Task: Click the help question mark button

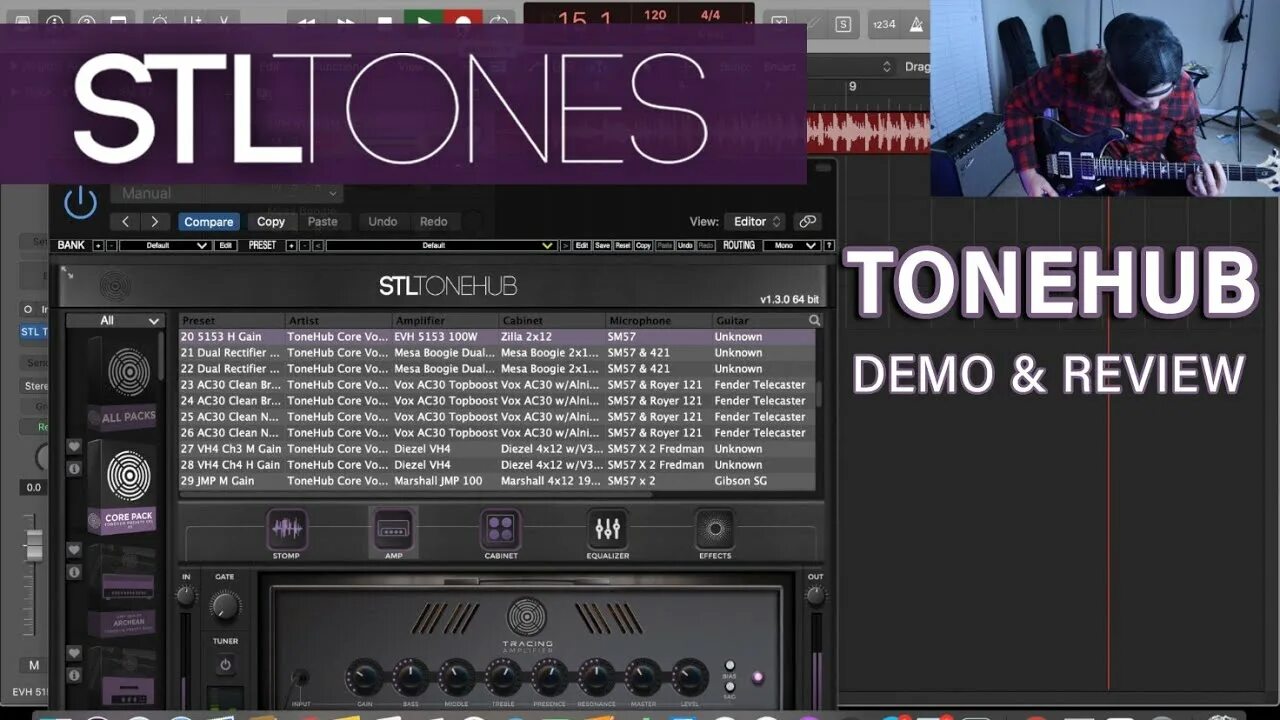Action: [829, 245]
